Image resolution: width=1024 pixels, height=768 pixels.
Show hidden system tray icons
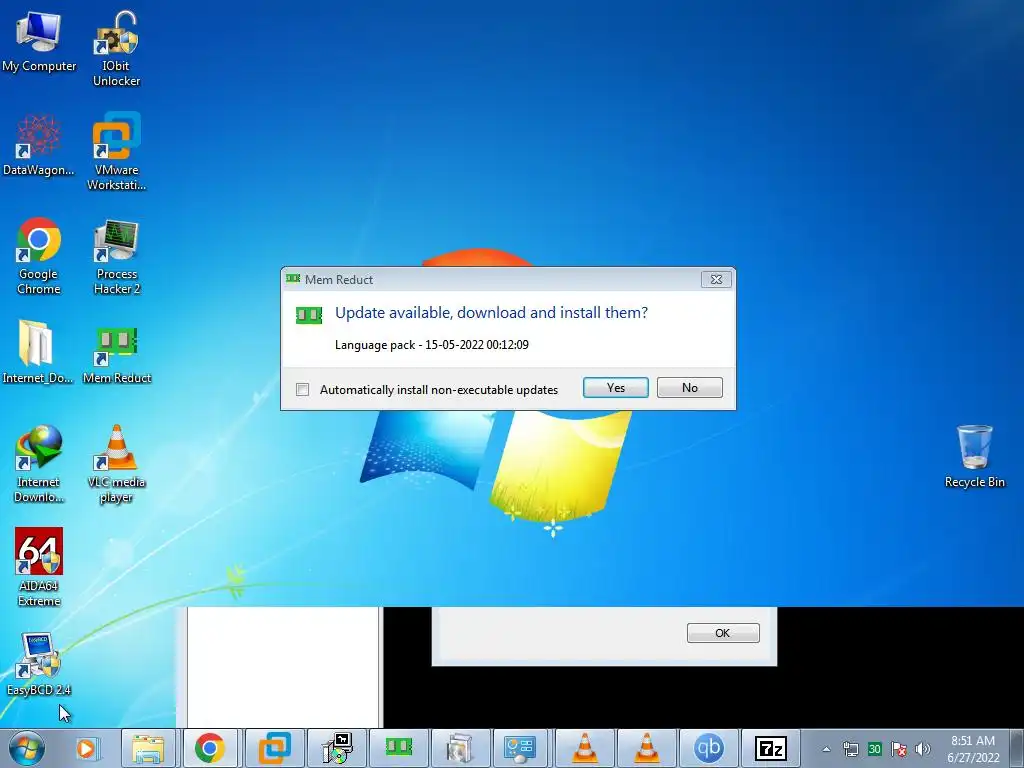point(826,749)
